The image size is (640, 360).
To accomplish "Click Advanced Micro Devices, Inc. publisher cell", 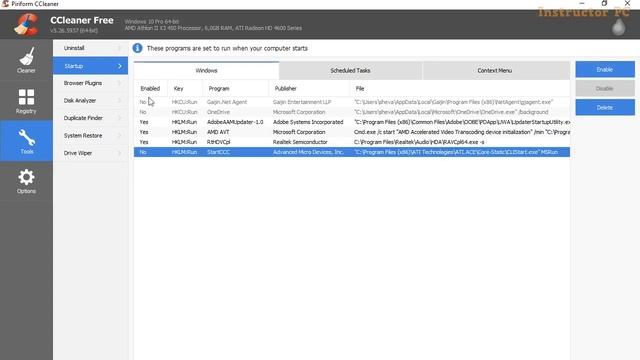I will [308, 152].
